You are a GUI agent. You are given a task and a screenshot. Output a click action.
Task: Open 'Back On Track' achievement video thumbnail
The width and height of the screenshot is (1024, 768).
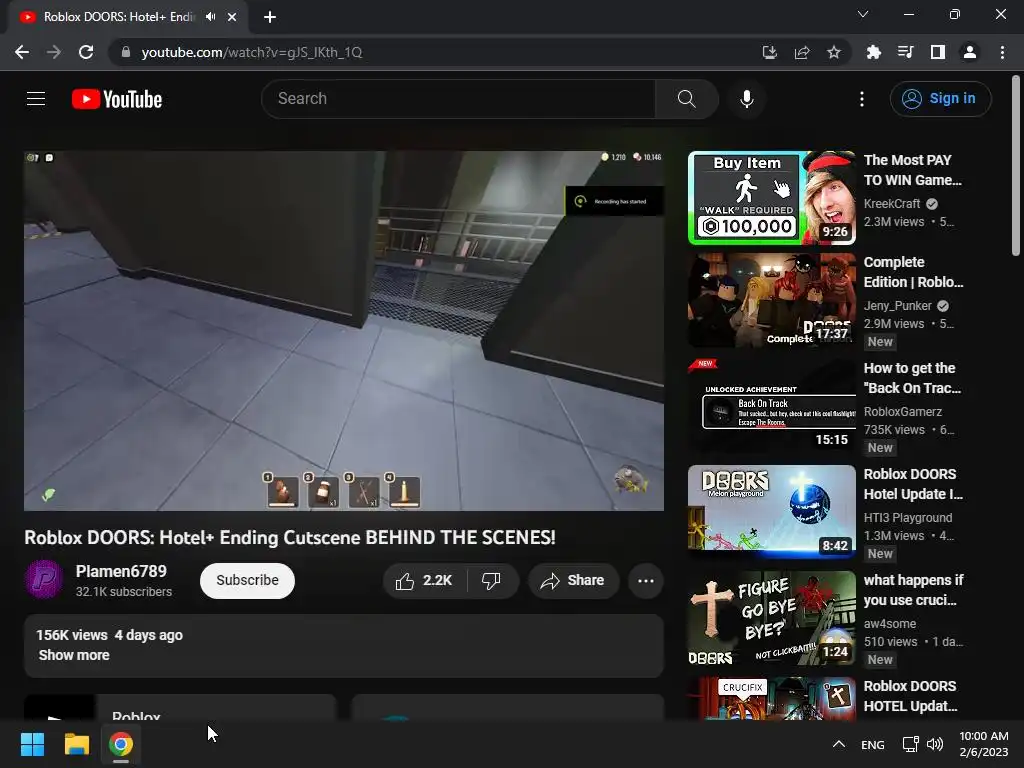[771, 406]
